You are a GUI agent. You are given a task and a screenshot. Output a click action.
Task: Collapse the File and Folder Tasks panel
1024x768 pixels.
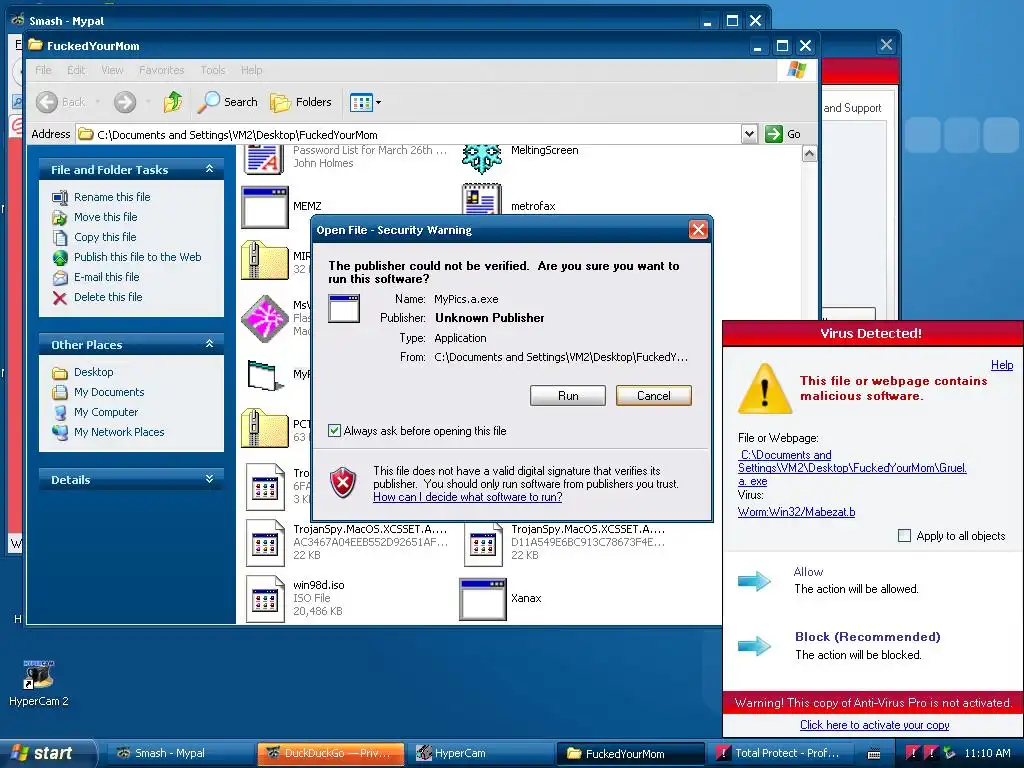click(209, 169)
